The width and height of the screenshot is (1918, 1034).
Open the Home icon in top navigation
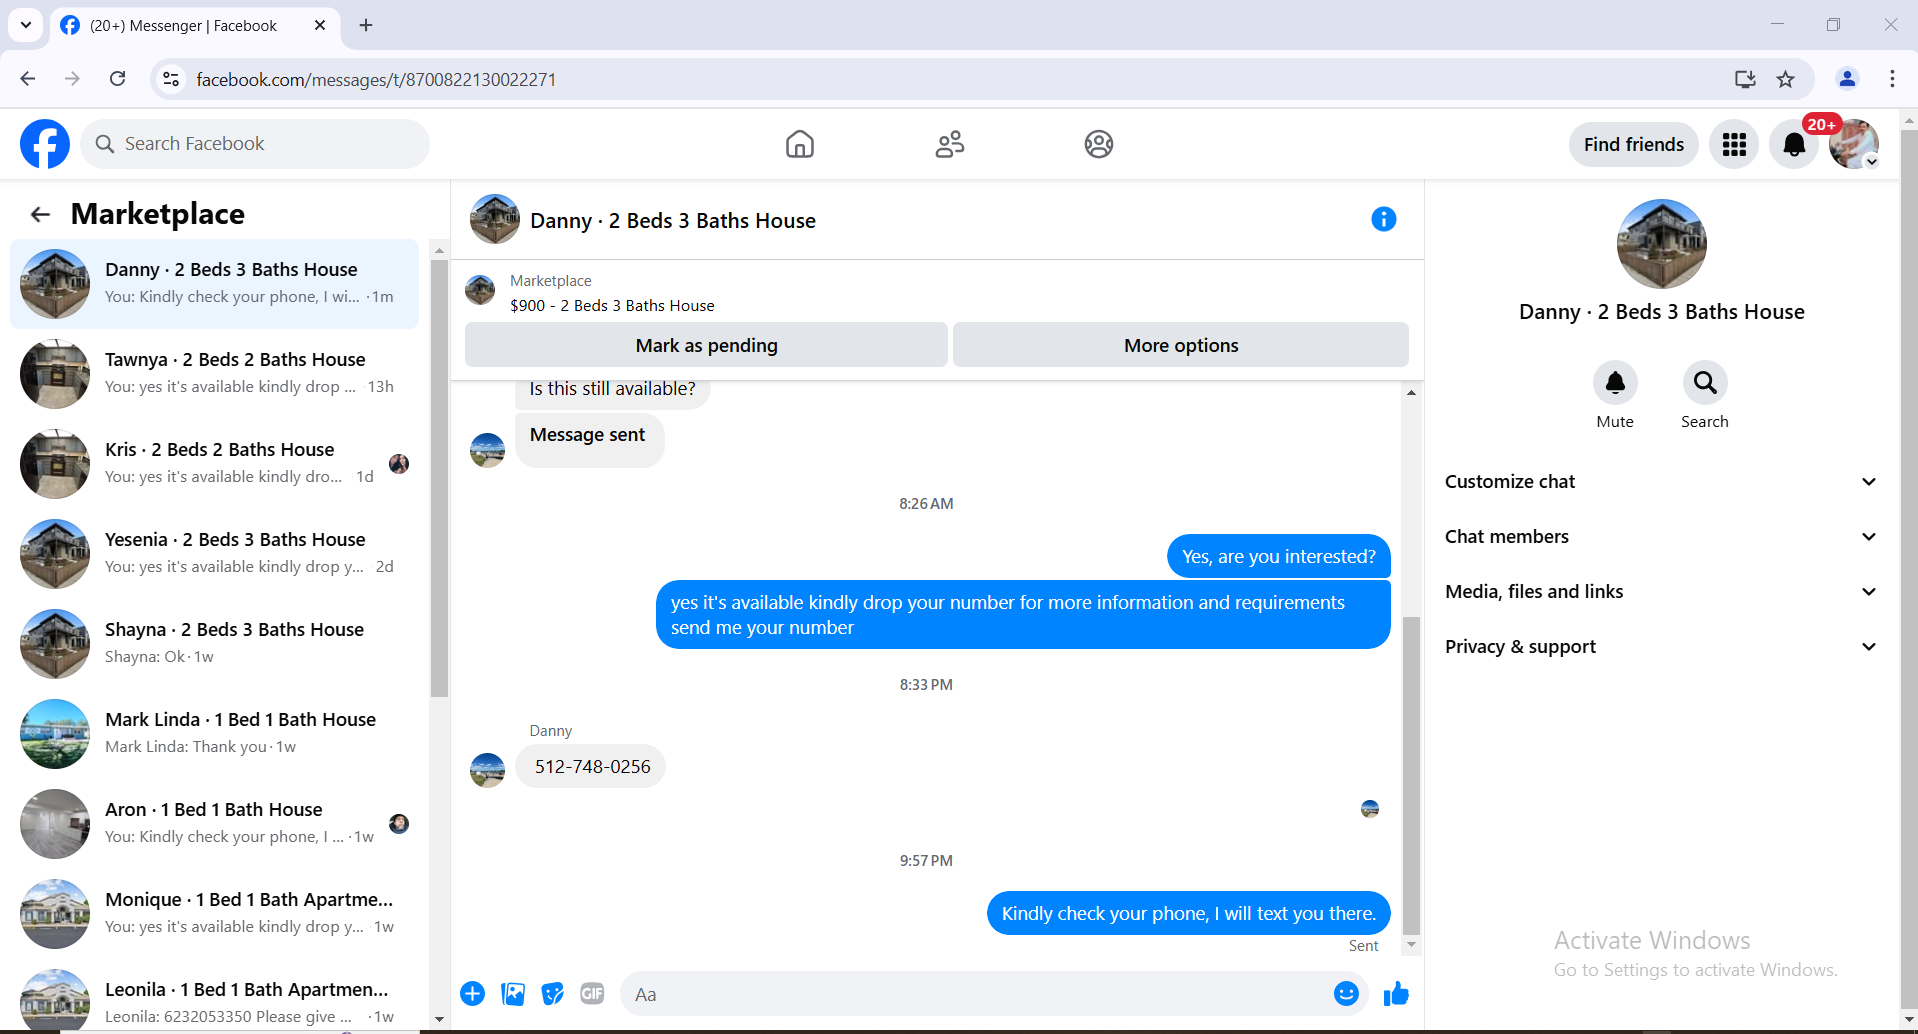tap(800, 144)
